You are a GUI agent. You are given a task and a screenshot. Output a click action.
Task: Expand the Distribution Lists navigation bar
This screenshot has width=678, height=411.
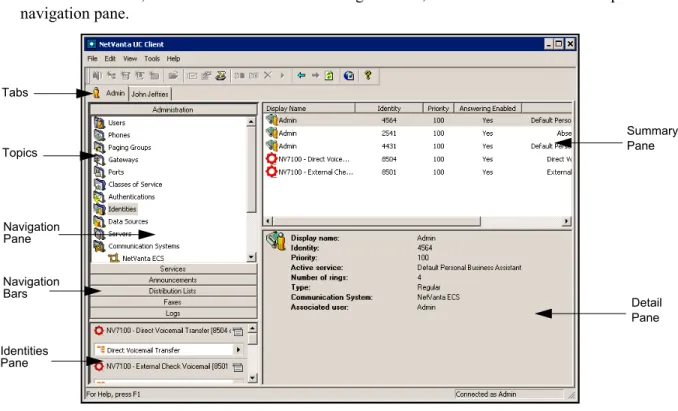173,291
